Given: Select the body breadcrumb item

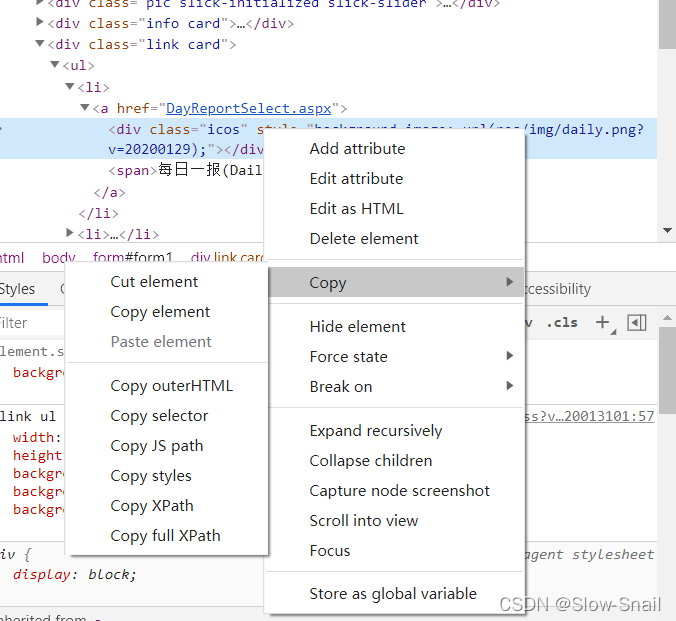Looking at the screenshot, I should click(x=59, y=258).
